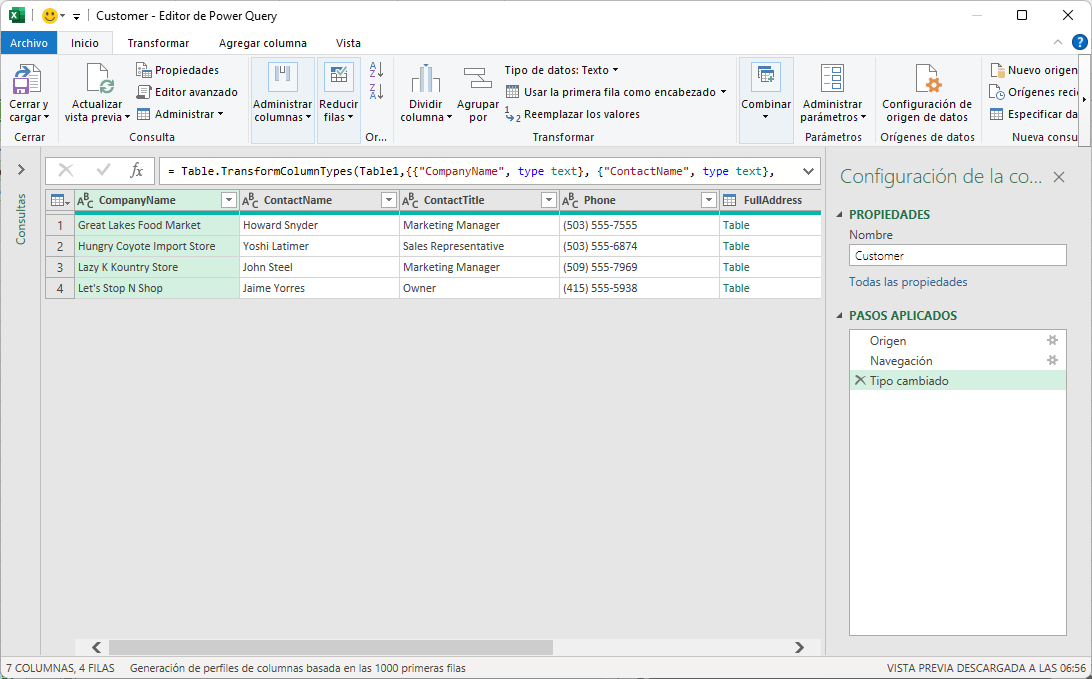Image resolution: width=1092 pixels, height=679 pixels.
Task: Open dropdown arrow next to Usar la primera fila
Action: click(723, 92)
